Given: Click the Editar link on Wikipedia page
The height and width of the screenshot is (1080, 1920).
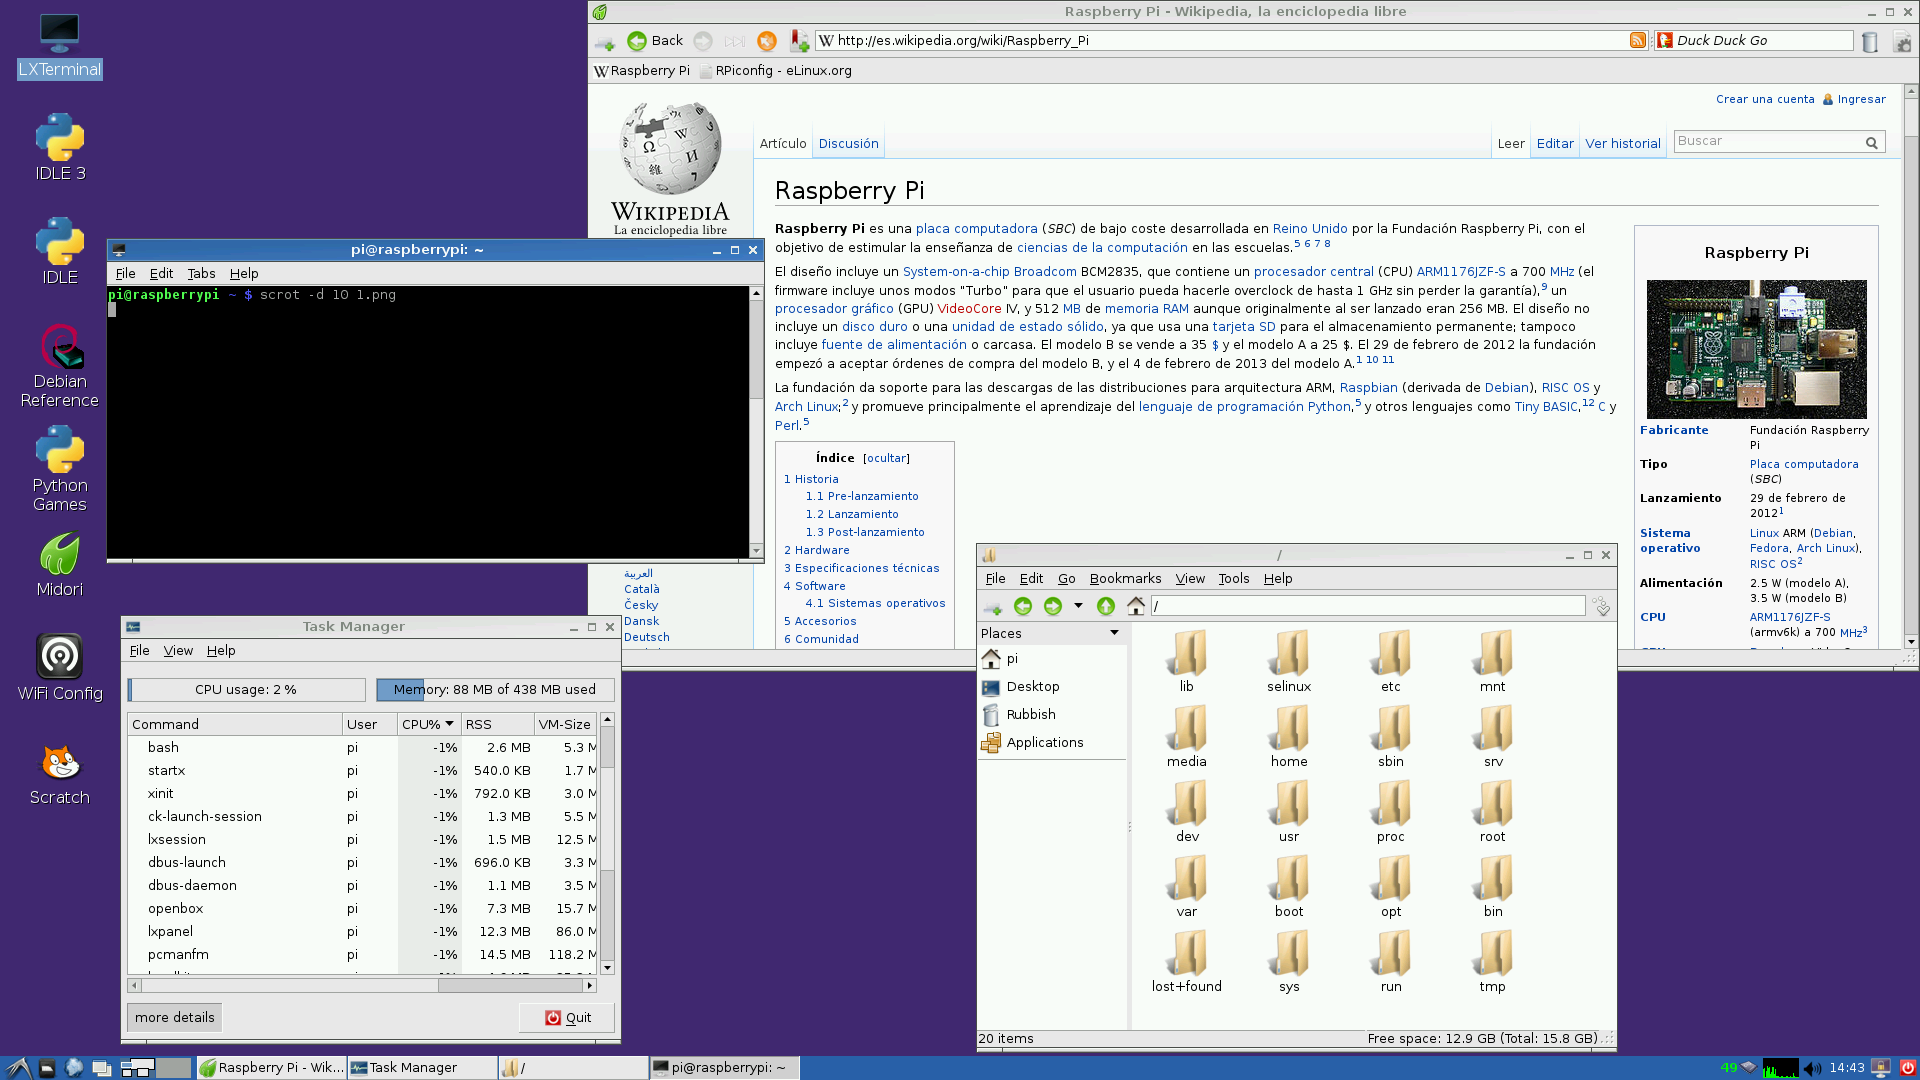Looking at the screenshot, I should [x=1555, y=142].
